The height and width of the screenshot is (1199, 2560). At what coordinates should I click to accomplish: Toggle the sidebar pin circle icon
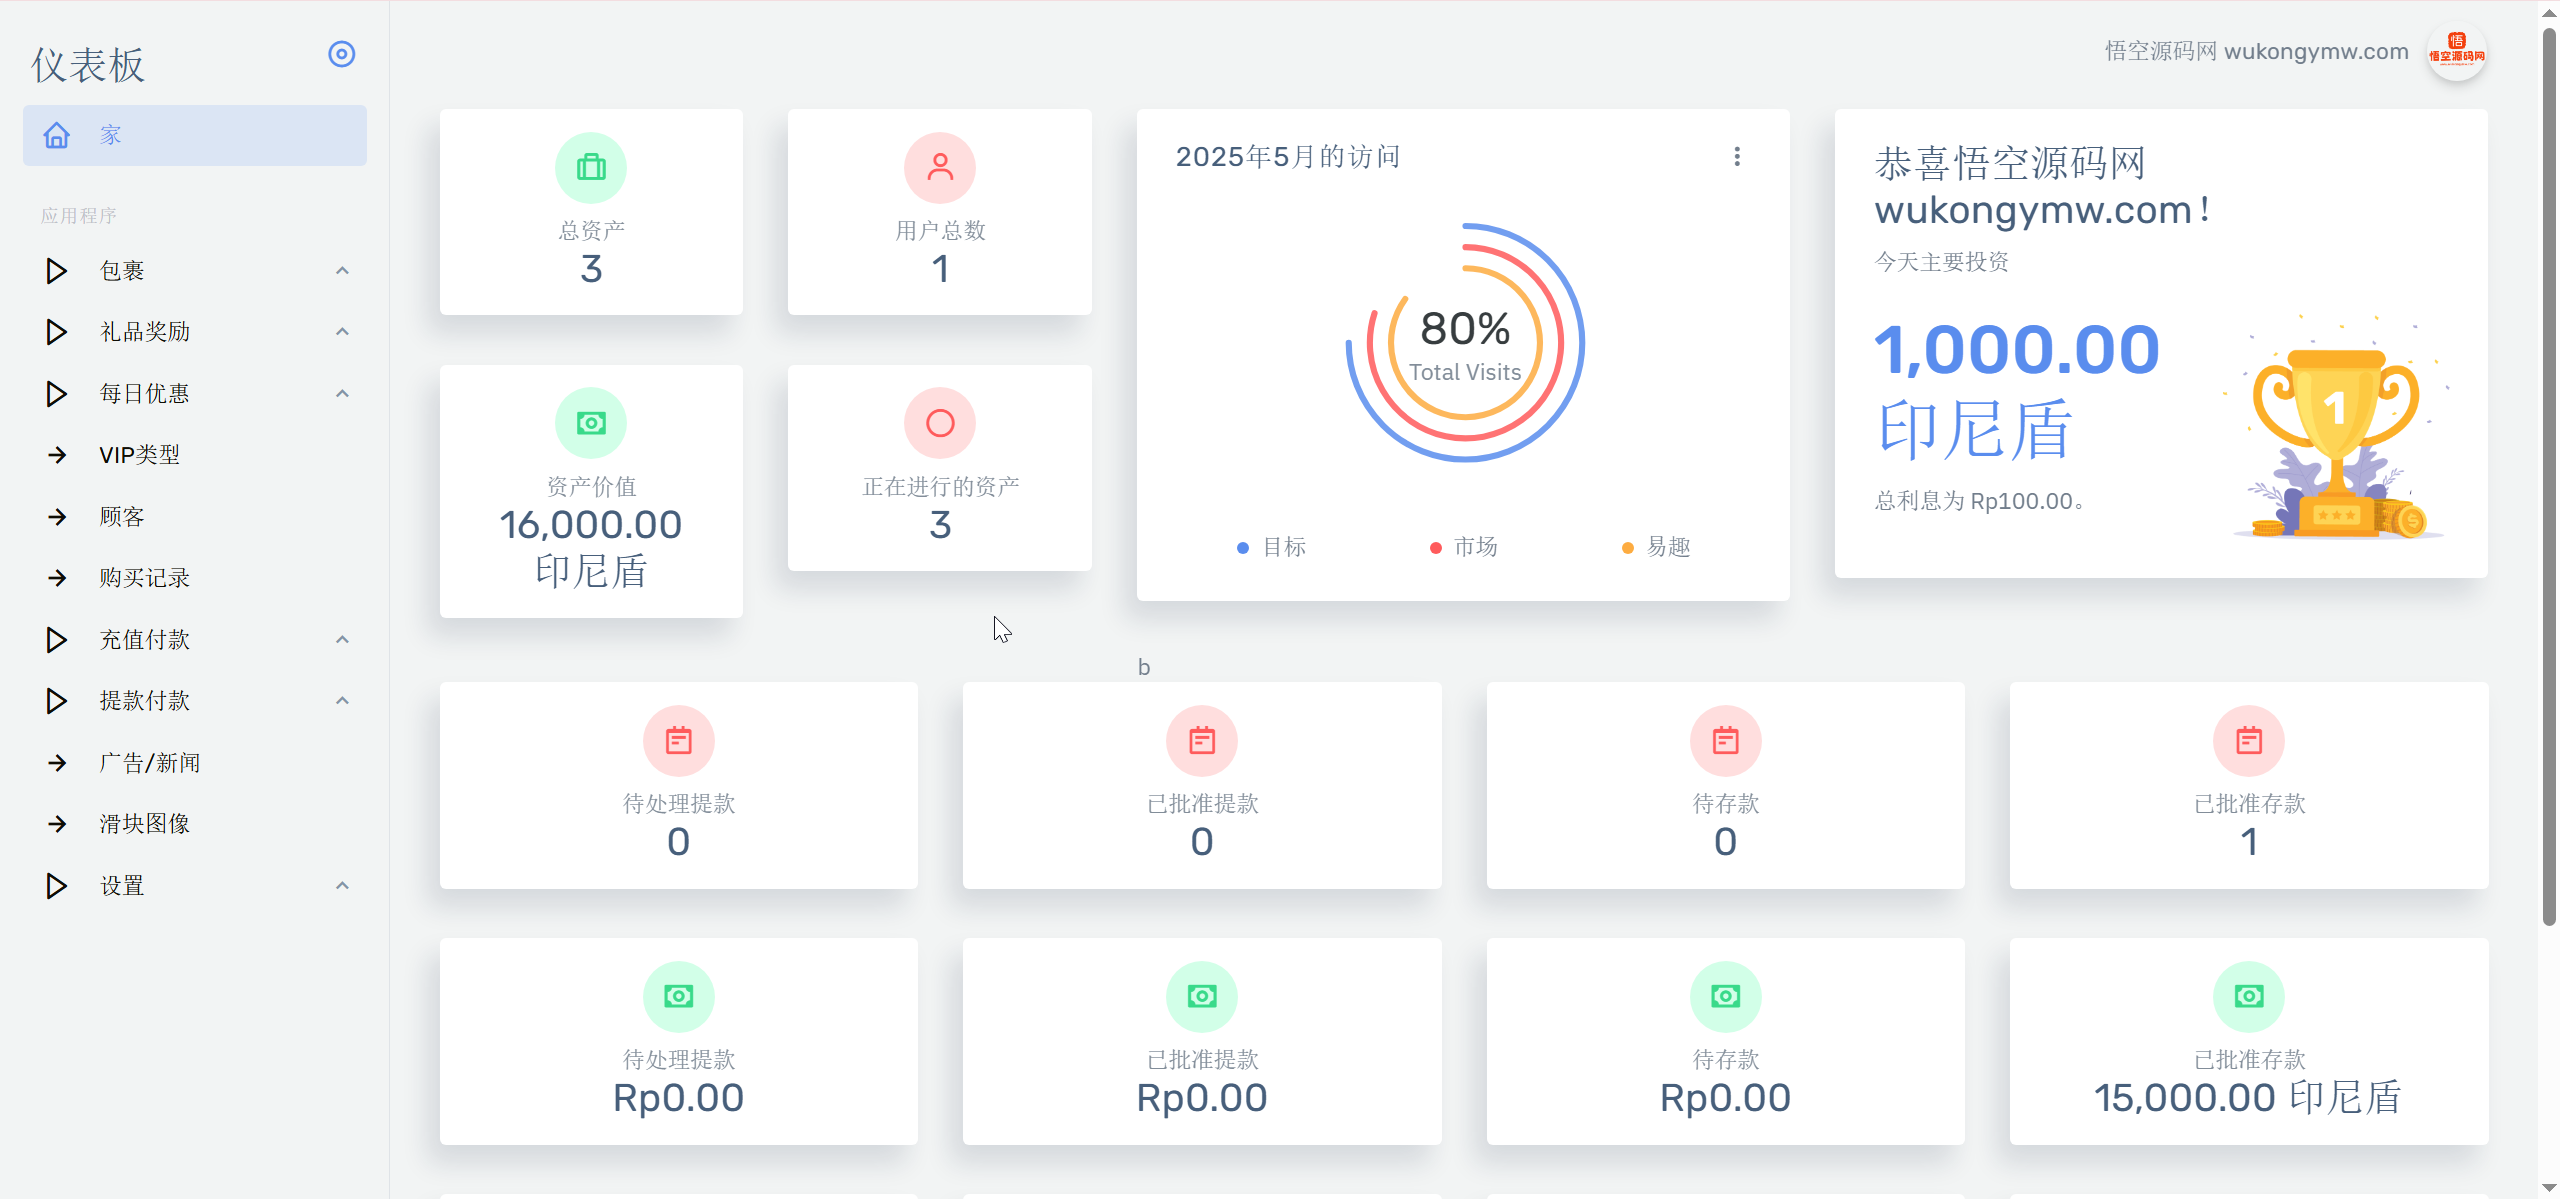tap(342, 54)
